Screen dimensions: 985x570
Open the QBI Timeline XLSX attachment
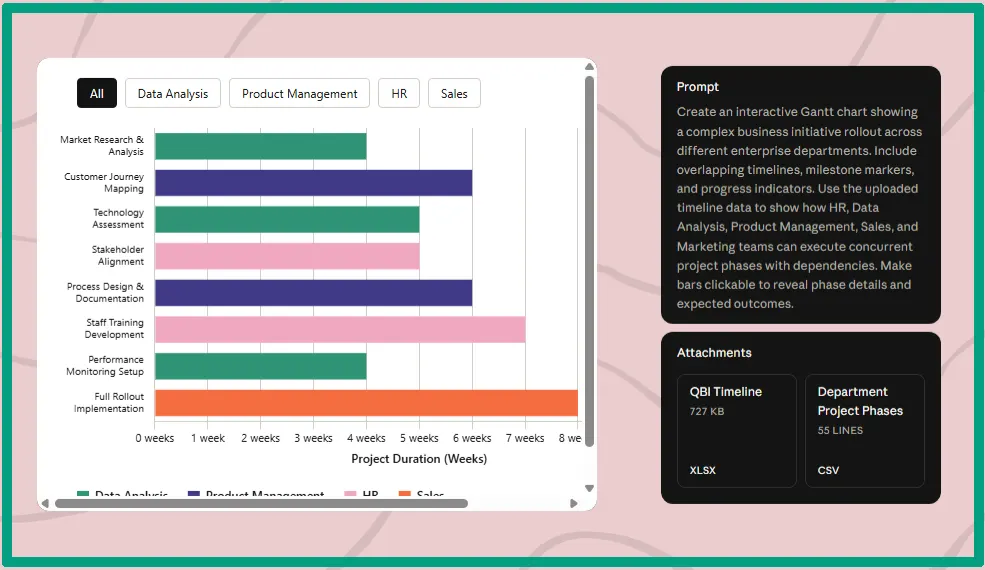pyautogui.click(x=737, y=430)
